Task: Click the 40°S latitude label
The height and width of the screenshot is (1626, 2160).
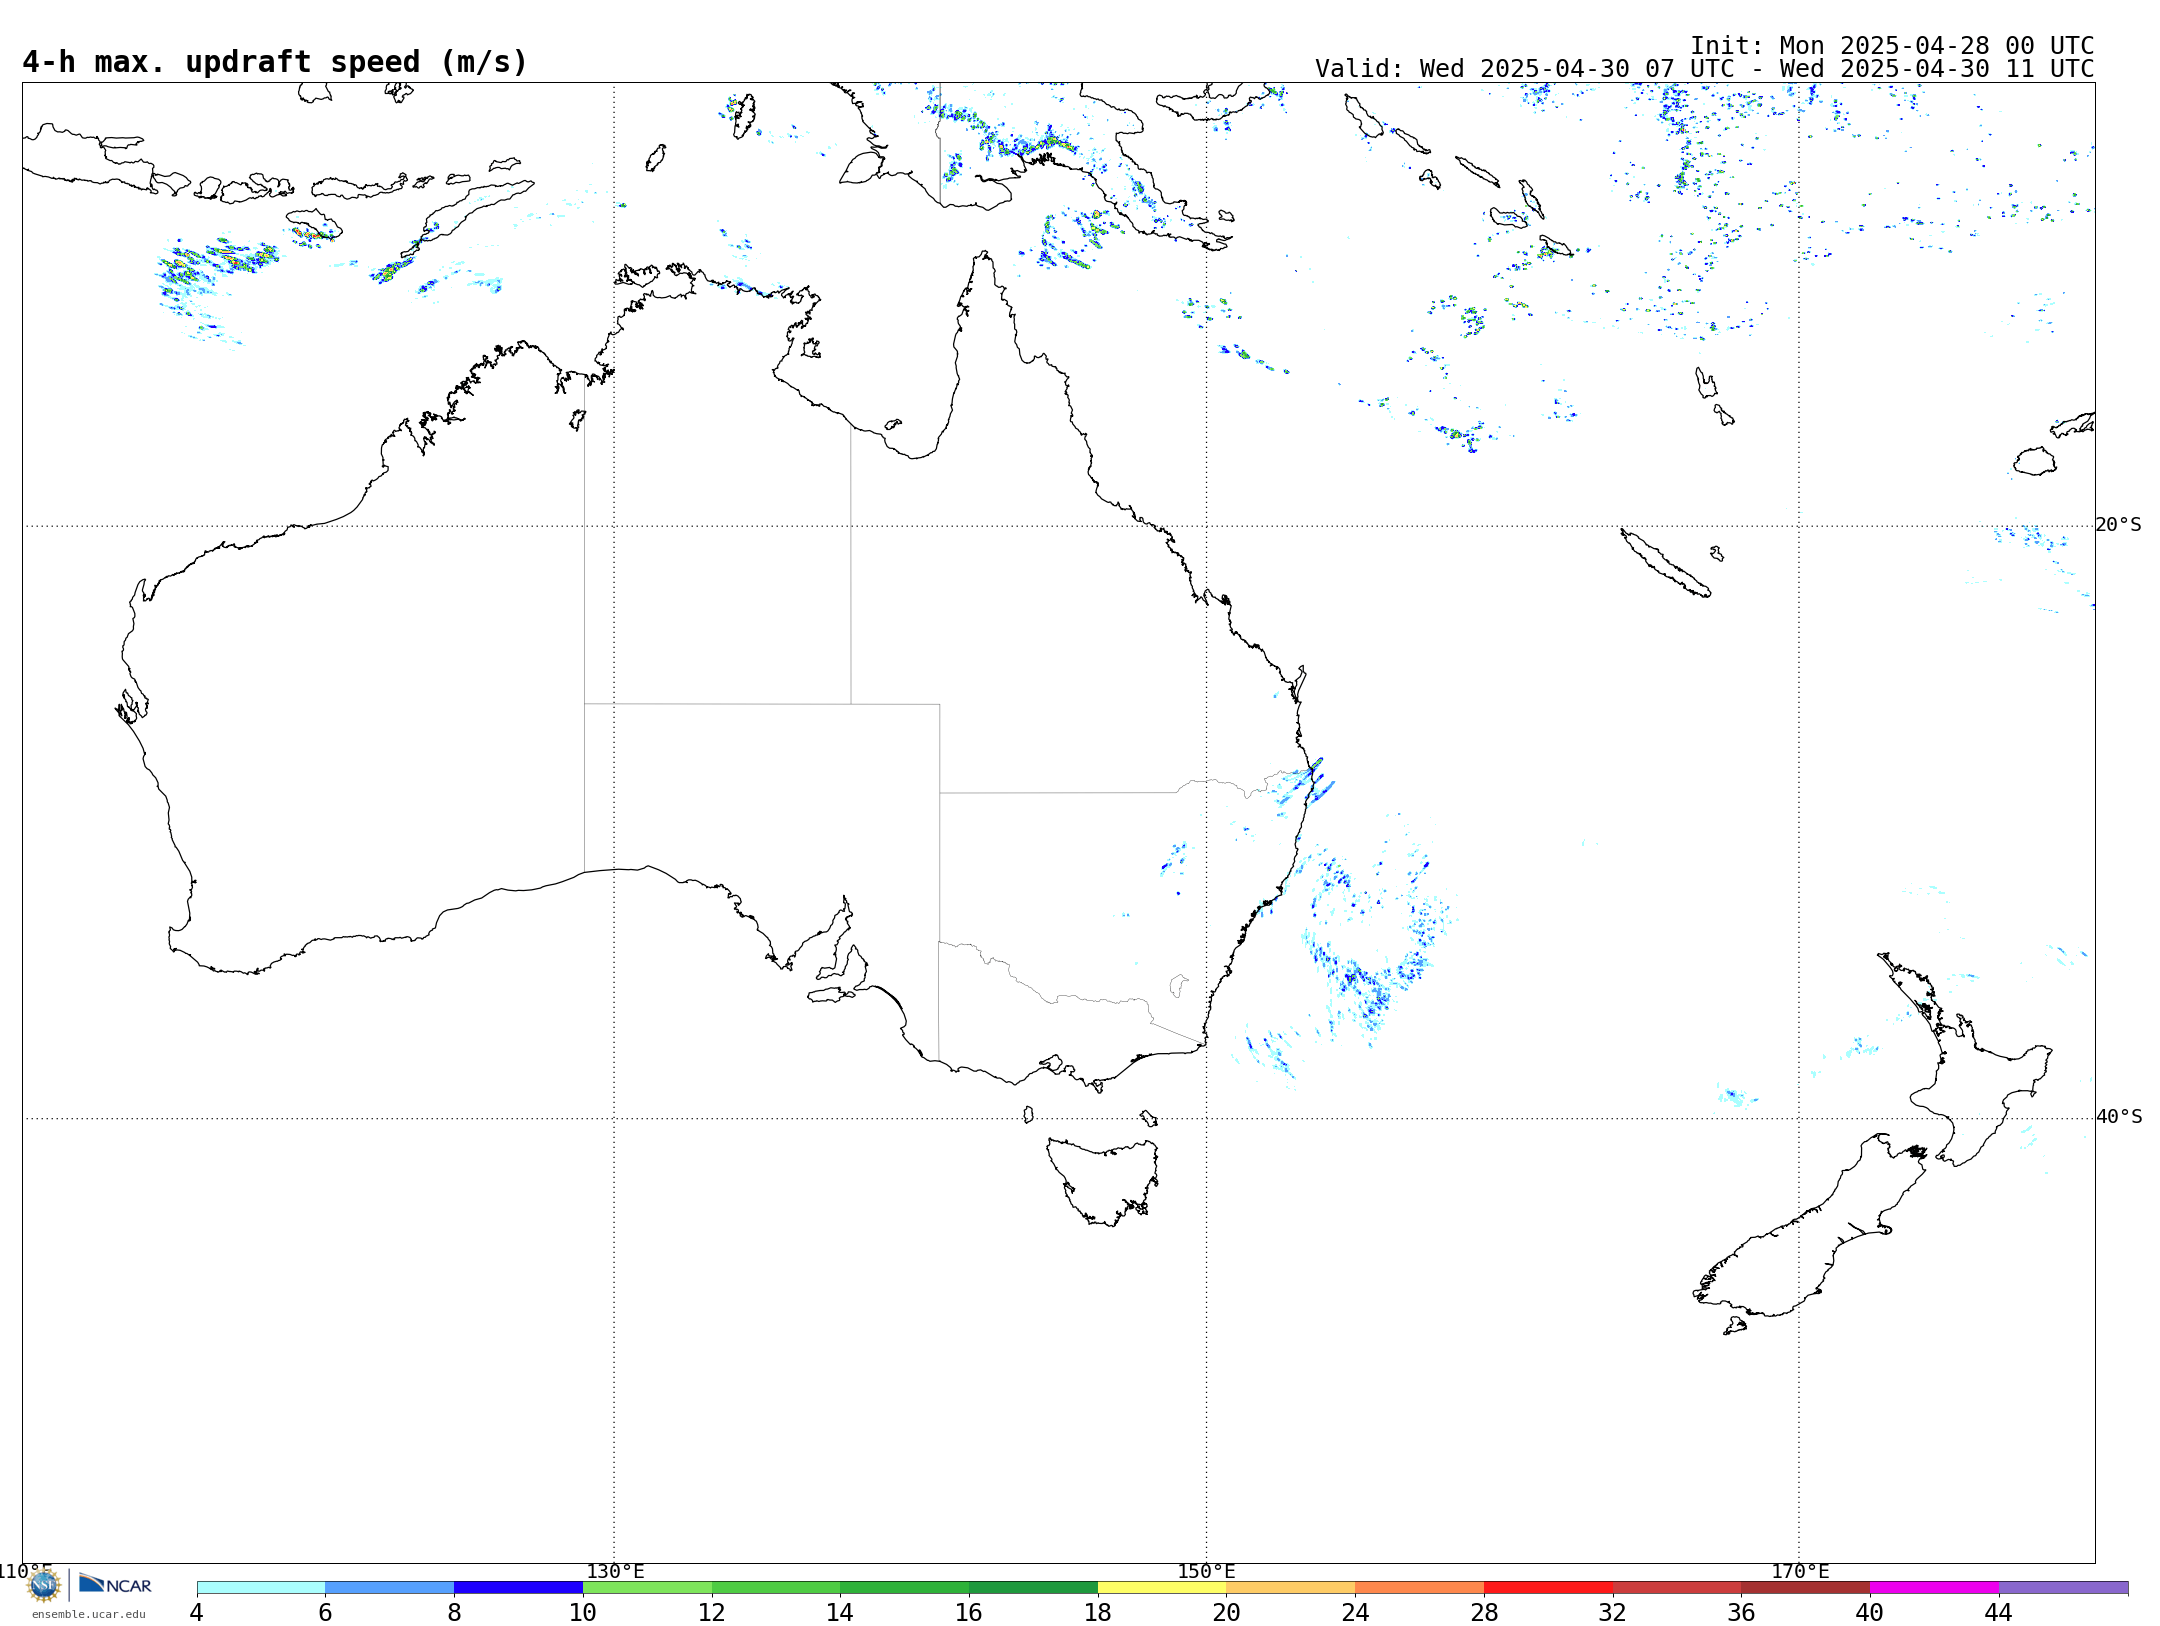Action: [2119, 1117]
